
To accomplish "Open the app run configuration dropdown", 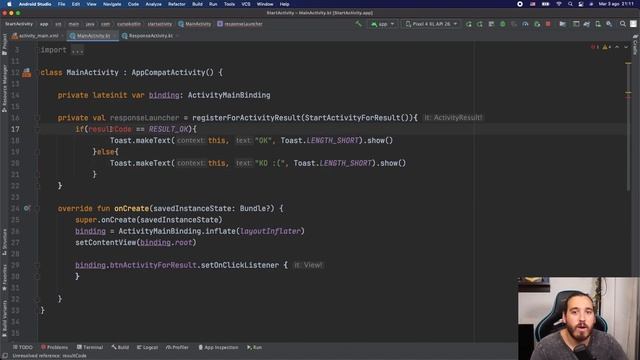I will coord(382,24).
